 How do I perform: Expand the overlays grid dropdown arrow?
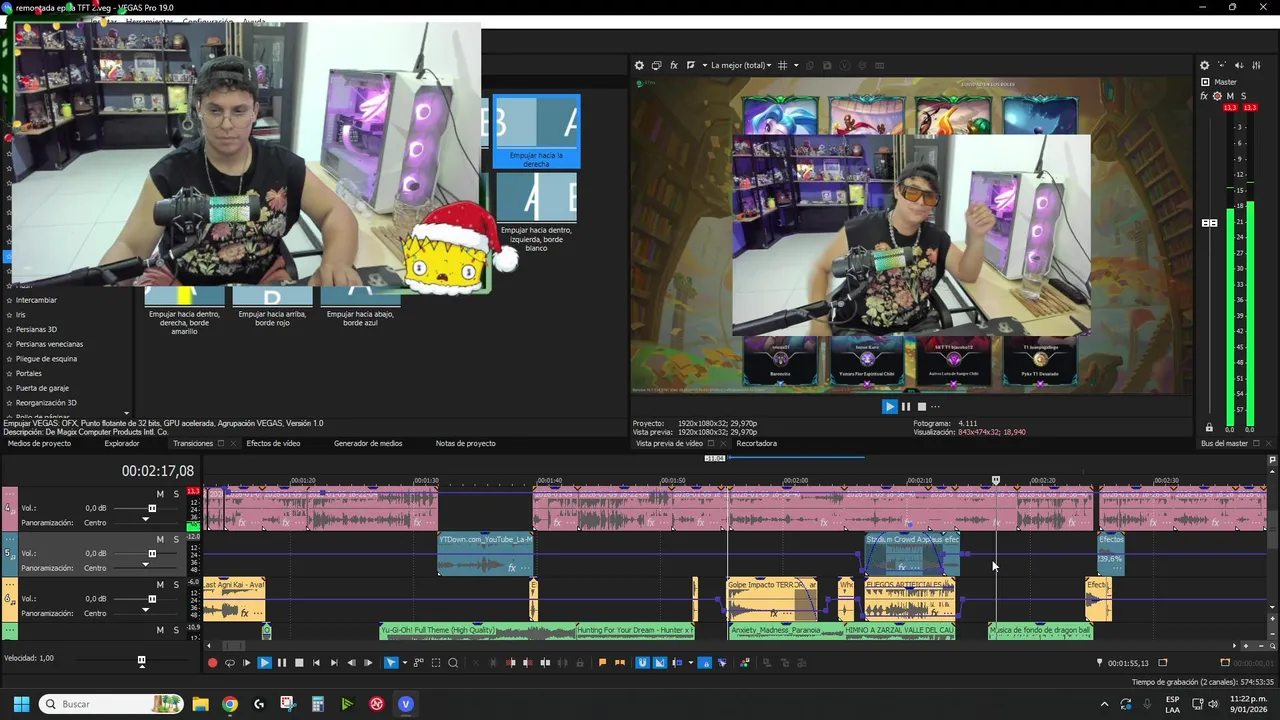pos(796,65)
